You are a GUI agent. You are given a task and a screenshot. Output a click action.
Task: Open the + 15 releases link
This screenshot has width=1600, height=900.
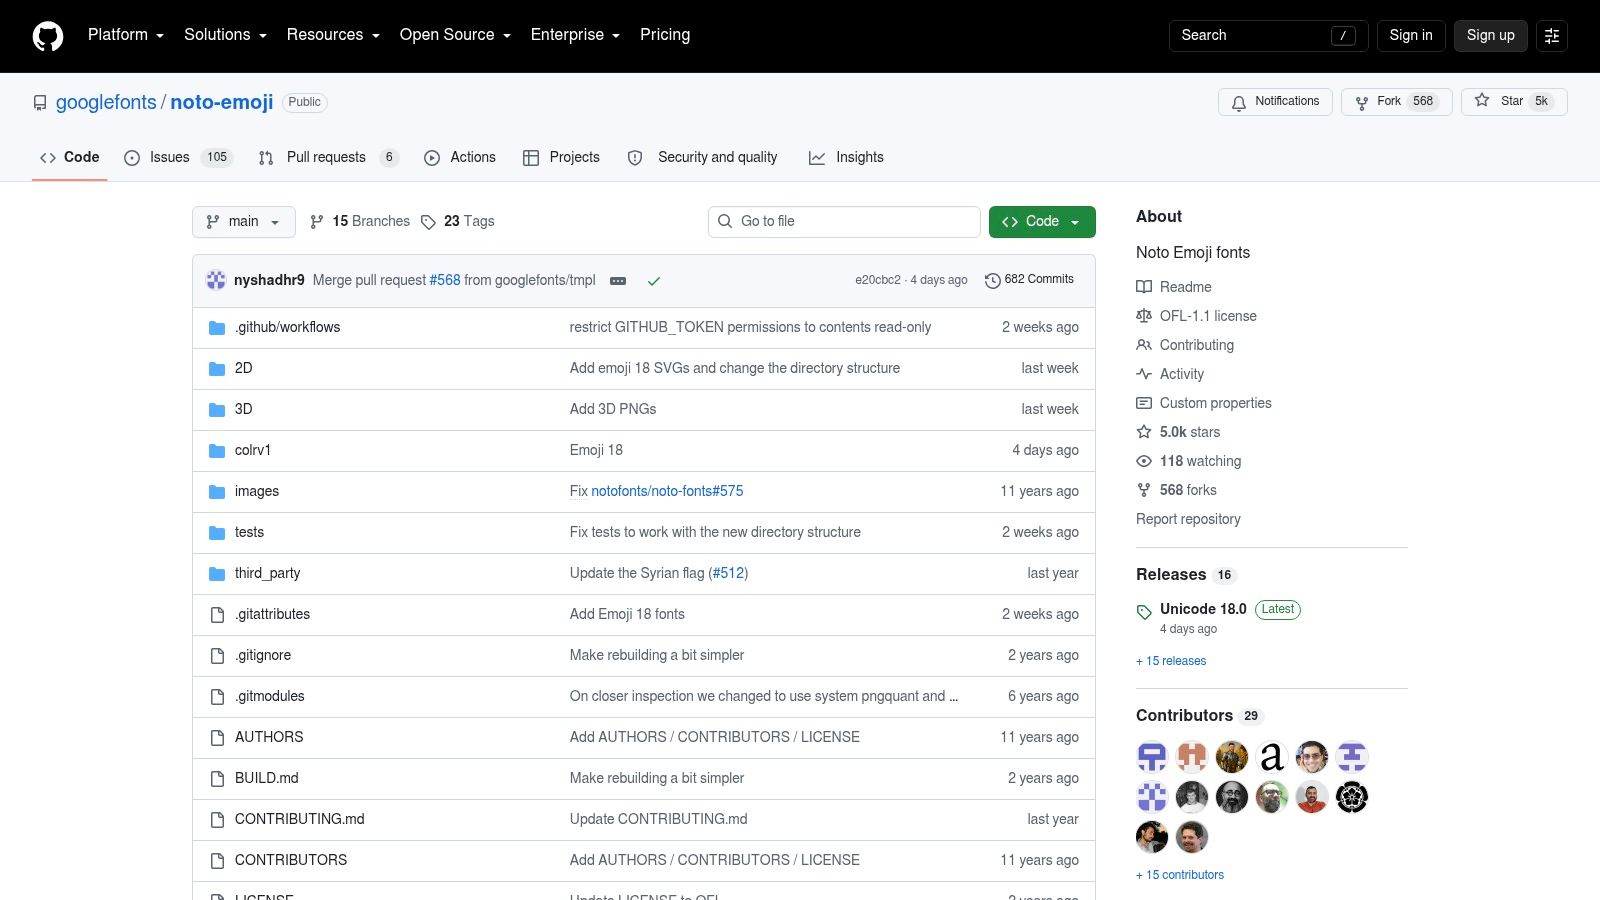pyautogui.click(x=1171, y=662)
